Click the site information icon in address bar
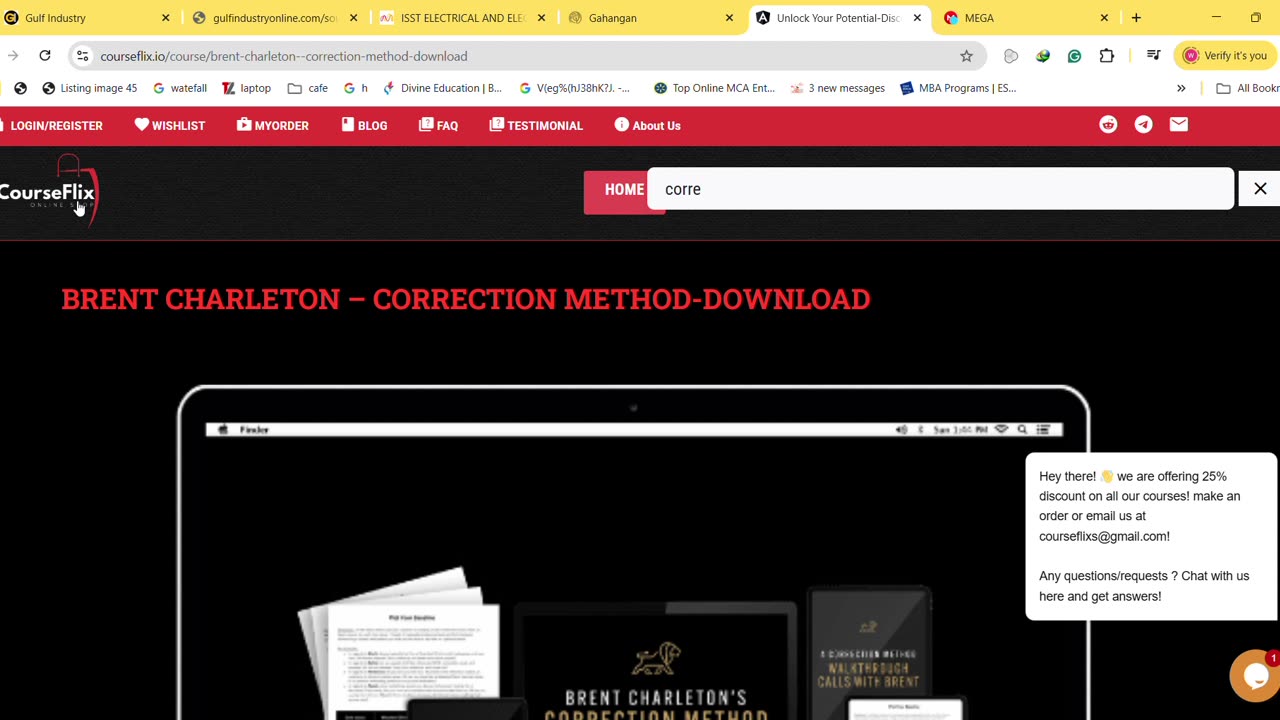Screen dimensions: 1280x720 point(83,56)
